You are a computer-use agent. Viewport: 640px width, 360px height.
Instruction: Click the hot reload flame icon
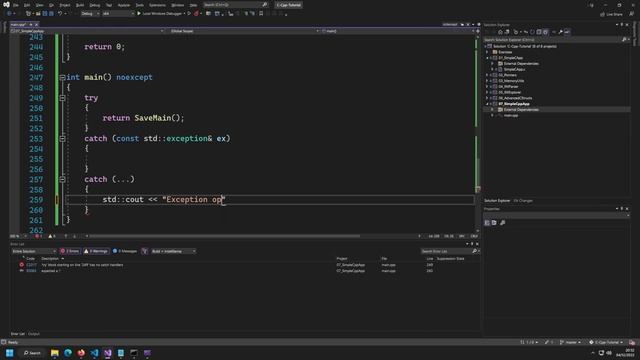click(x=196, y=13)
